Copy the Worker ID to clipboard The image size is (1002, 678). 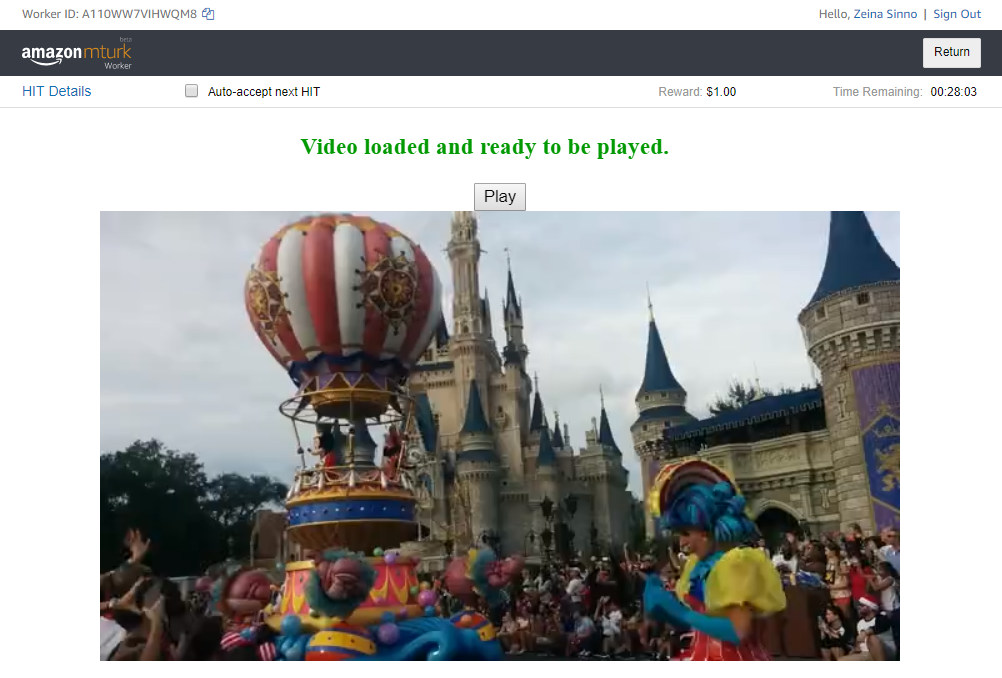(x=208, y=14)
